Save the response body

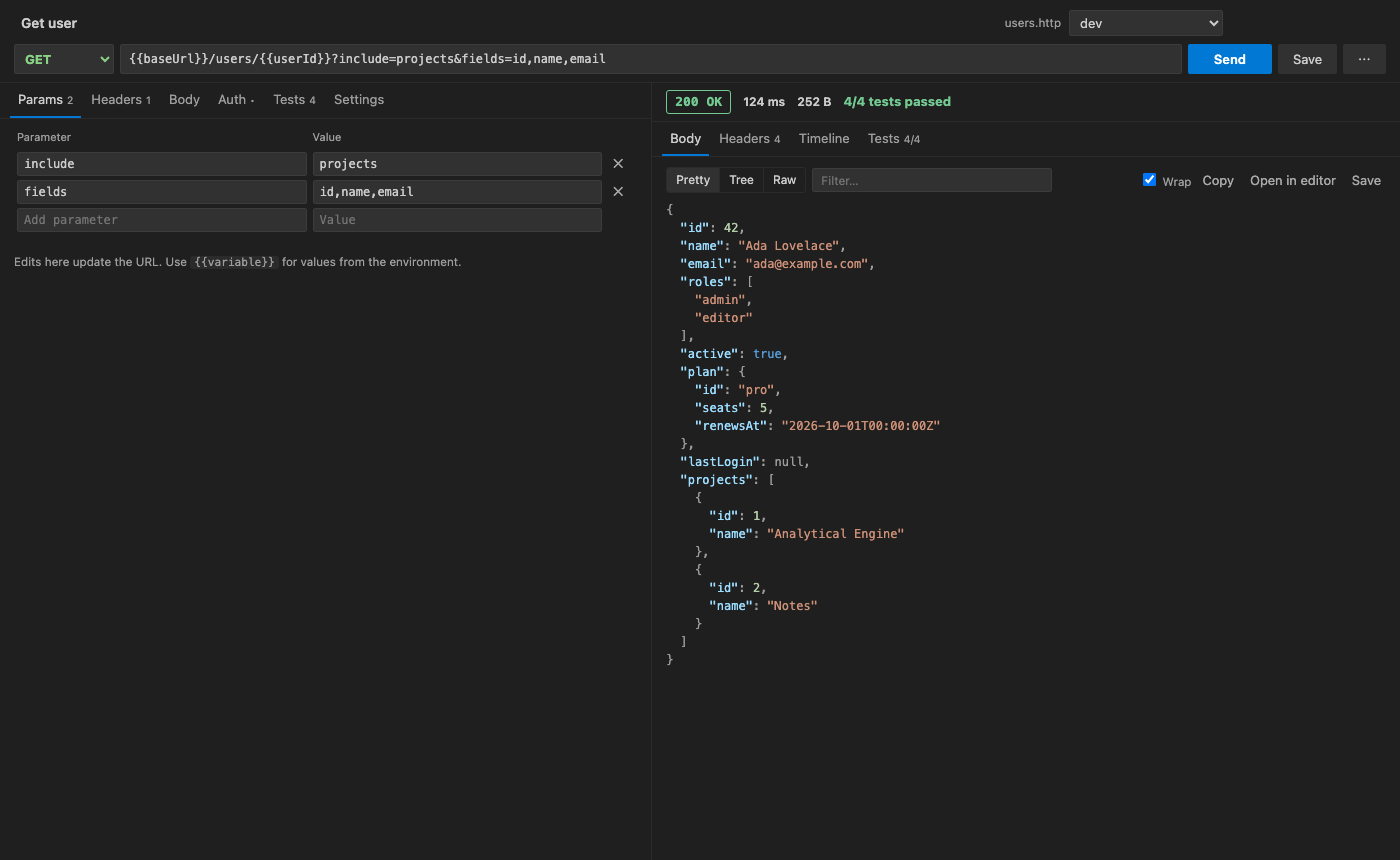click(1366, 181)
